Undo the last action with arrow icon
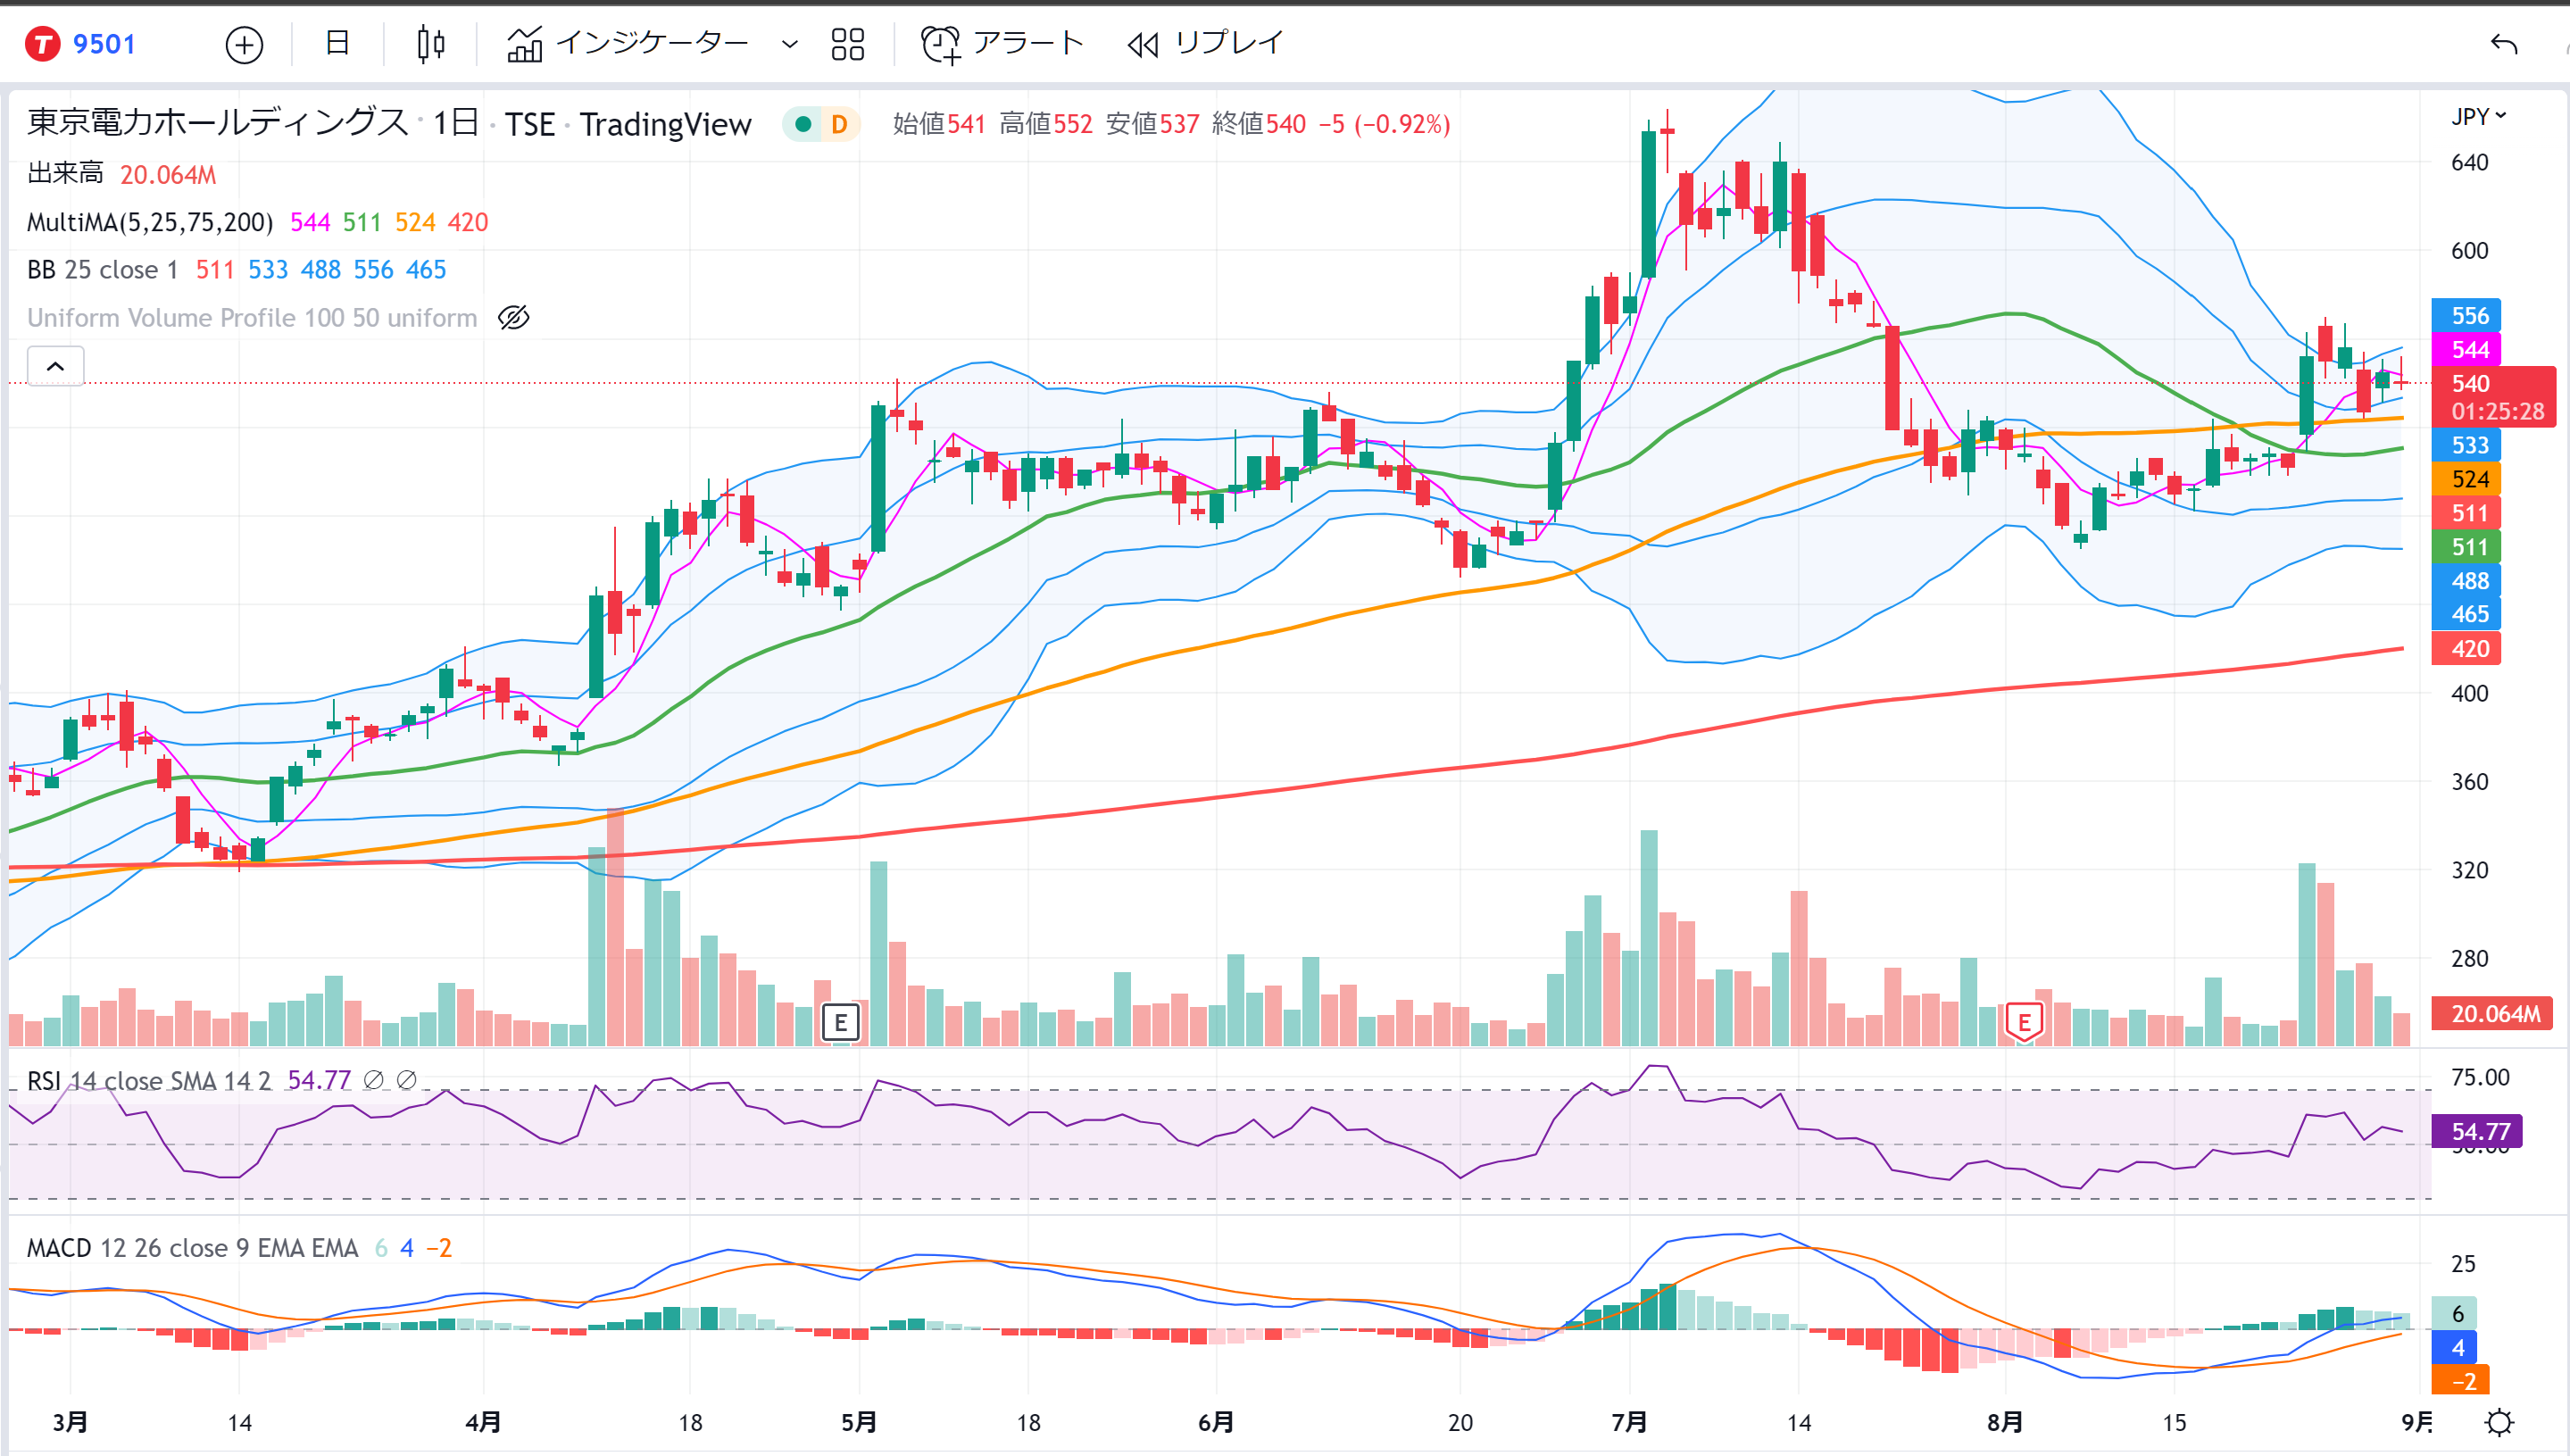The width and height of the screenshot is (2570, 1456). (x=2503, y=44)
